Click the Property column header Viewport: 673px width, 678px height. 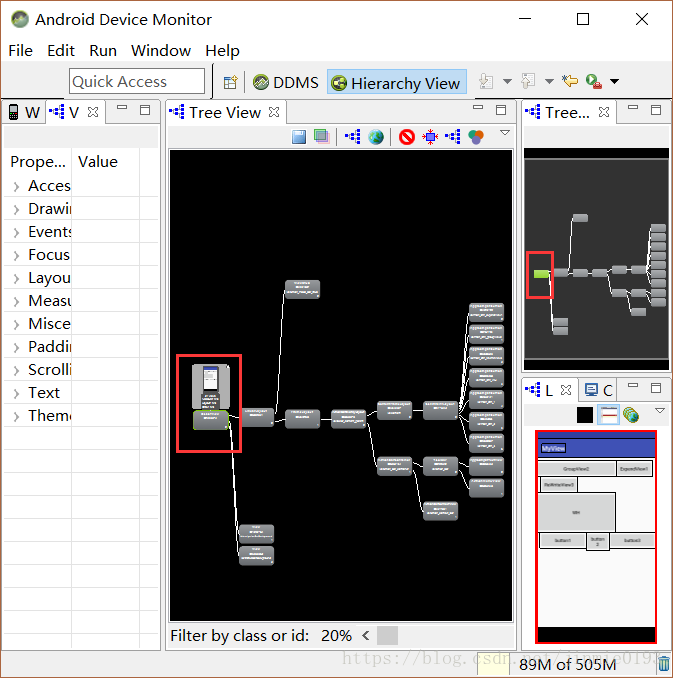38,162
